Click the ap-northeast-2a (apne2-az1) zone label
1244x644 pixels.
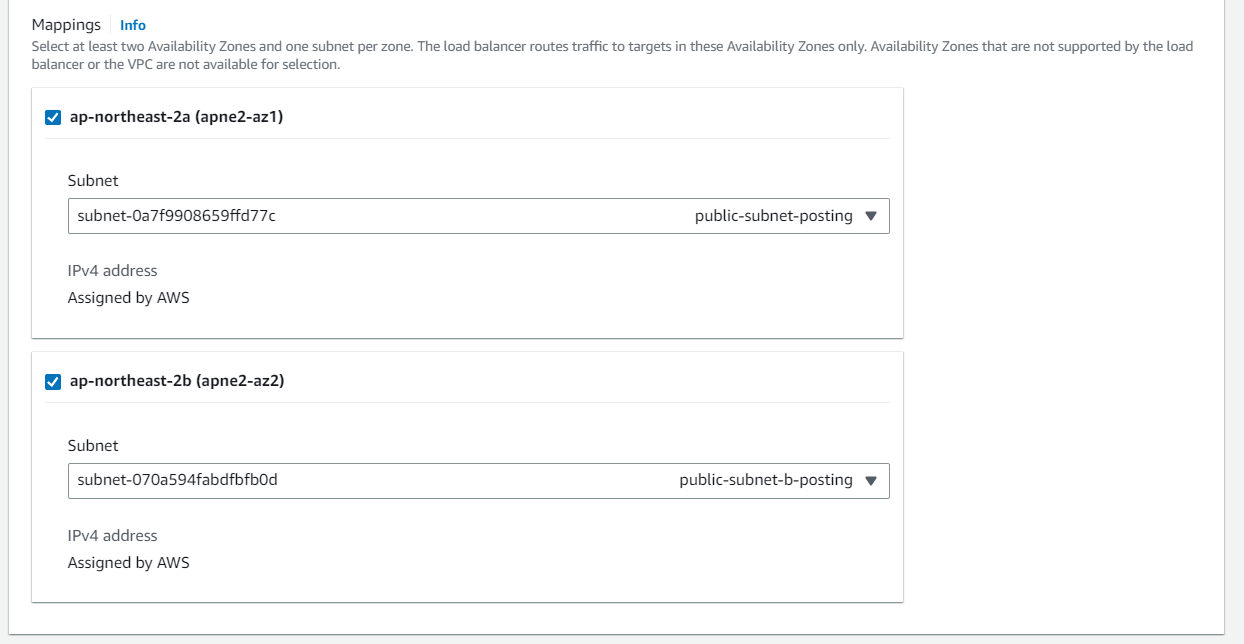pos(176,117)
